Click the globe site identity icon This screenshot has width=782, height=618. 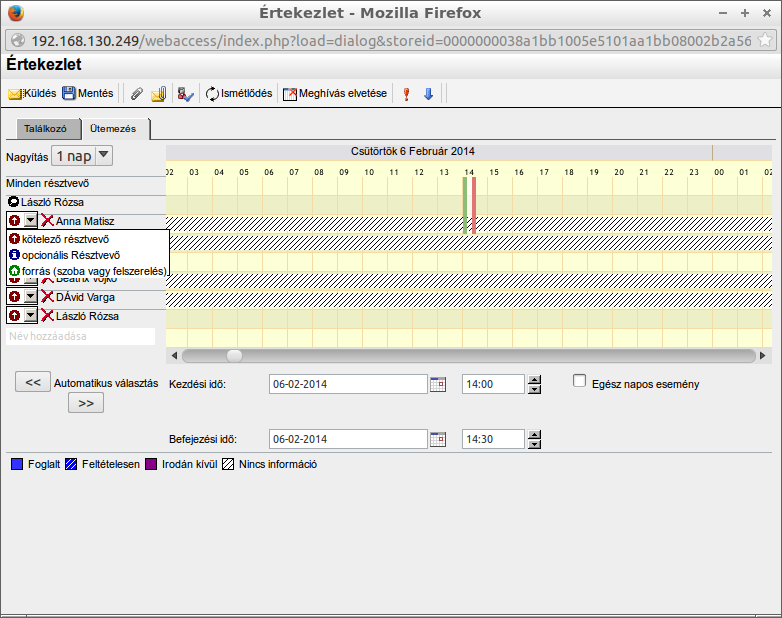18,40
